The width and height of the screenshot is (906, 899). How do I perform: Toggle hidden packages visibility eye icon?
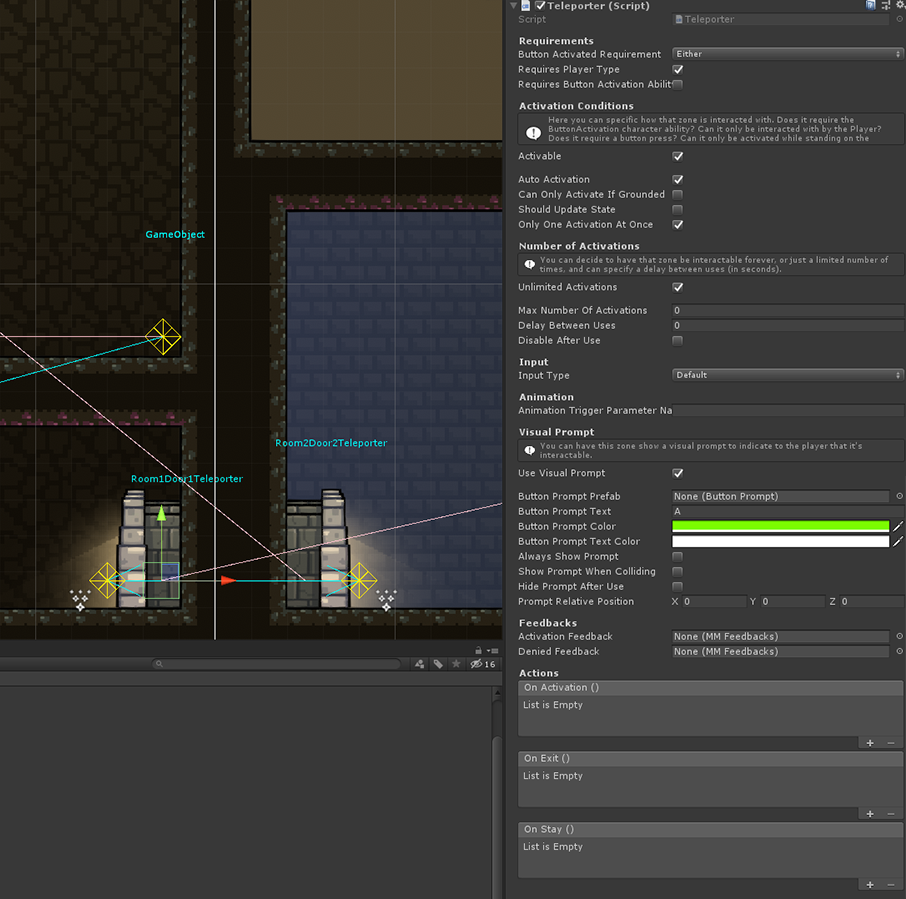478,664
